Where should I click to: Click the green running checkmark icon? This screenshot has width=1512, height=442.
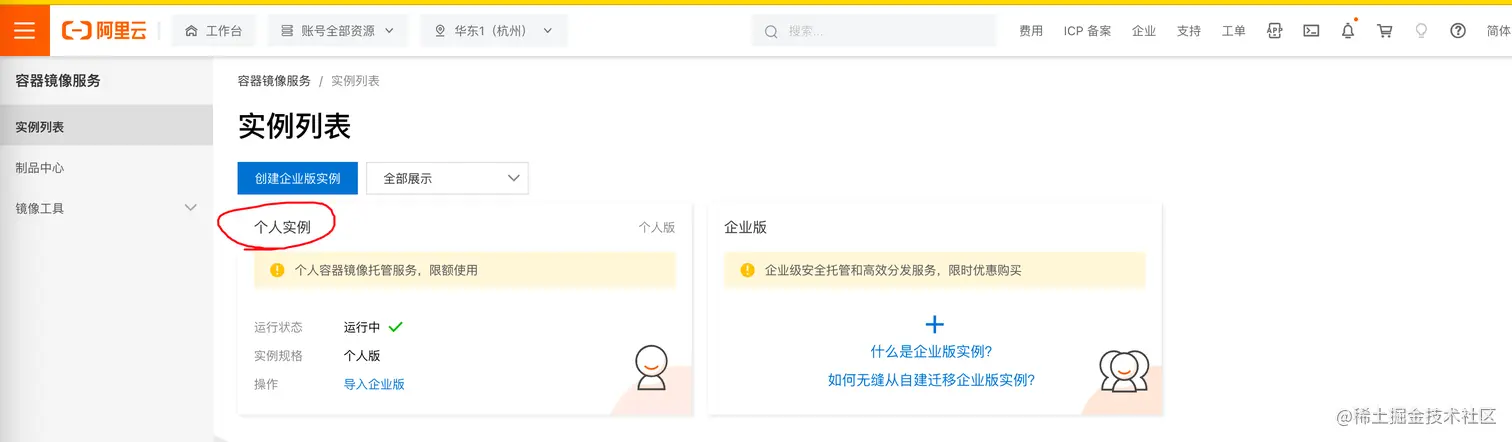395,326
